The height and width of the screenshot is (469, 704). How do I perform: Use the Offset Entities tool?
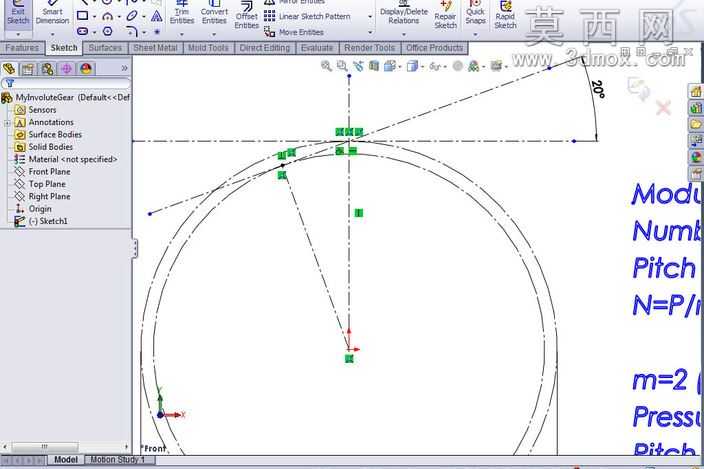click(x=246, y=15)
